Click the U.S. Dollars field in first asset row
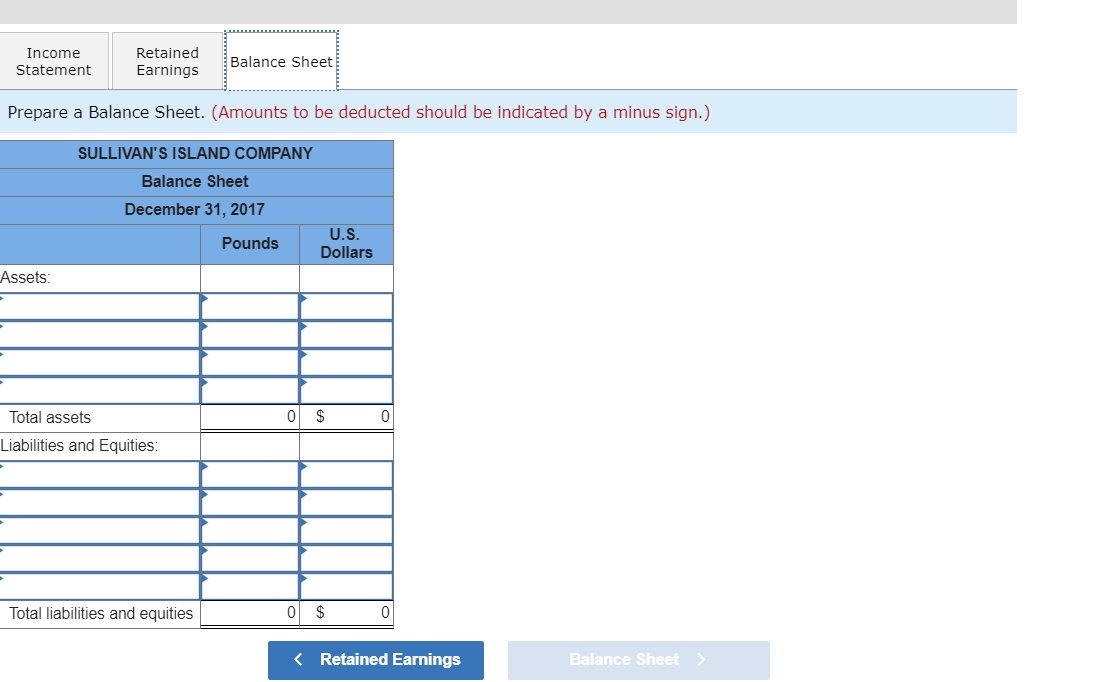The height and width of the screenshot is (682, 1103). tap(347, 307)
